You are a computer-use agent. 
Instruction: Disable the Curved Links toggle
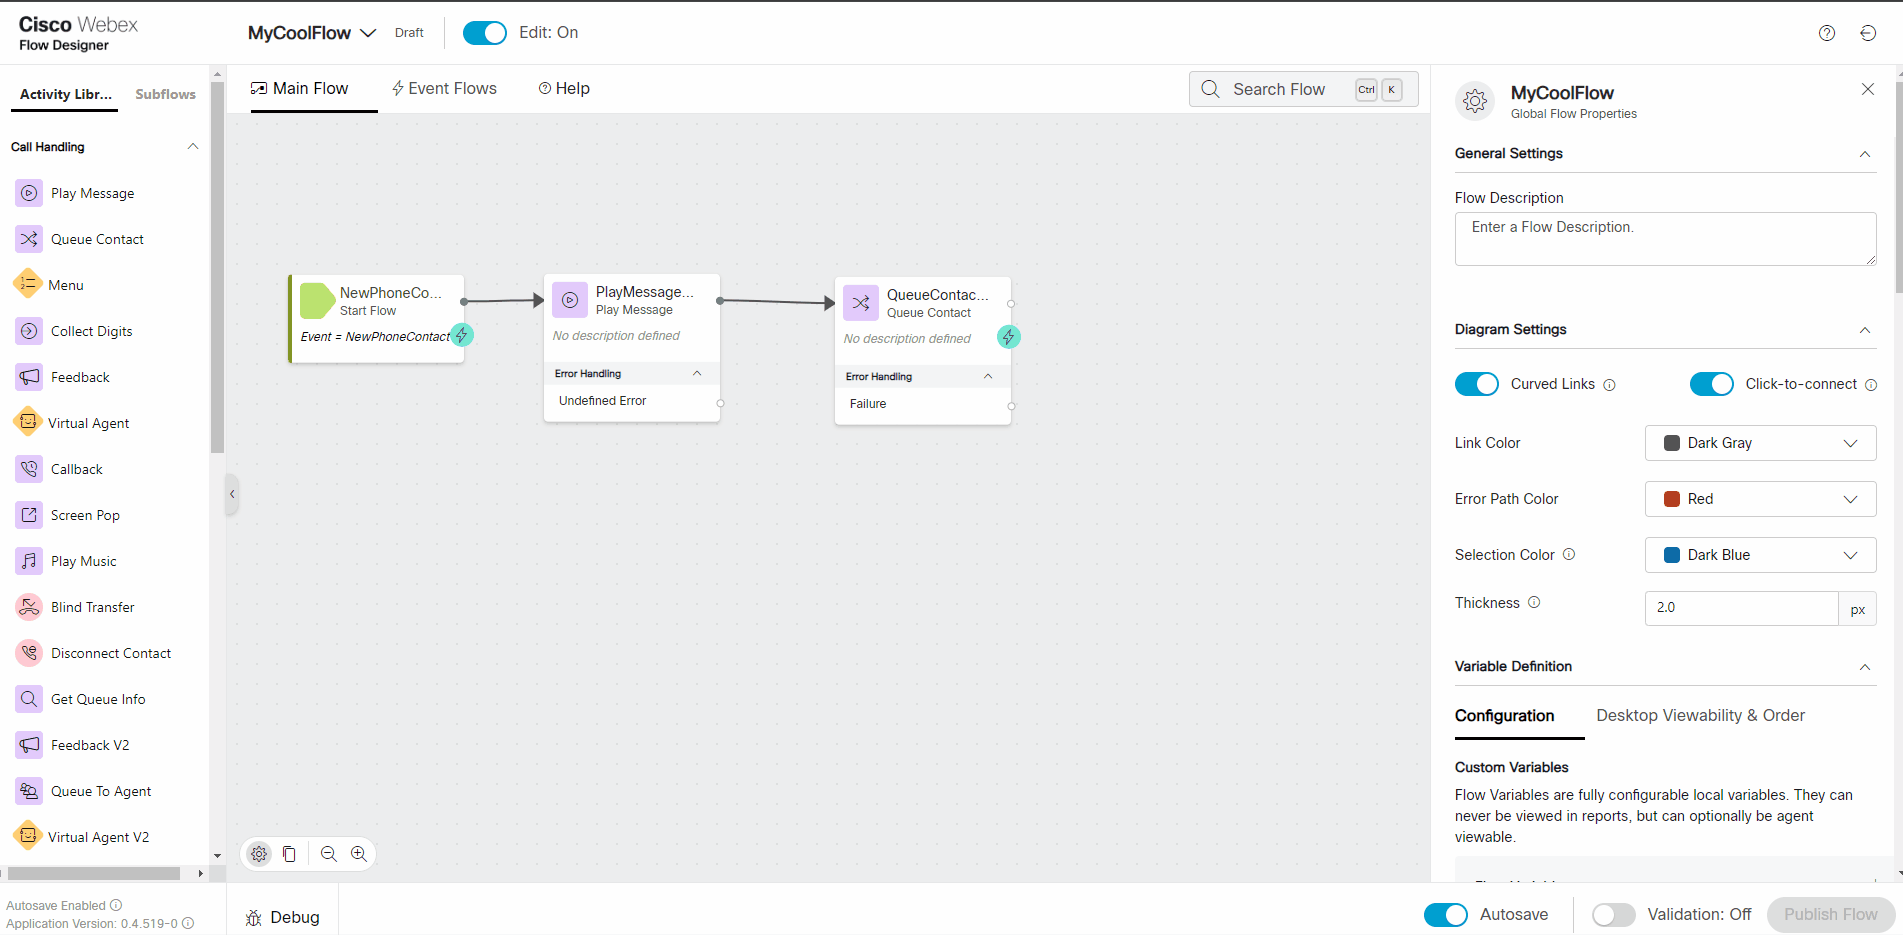[1476, 384]
